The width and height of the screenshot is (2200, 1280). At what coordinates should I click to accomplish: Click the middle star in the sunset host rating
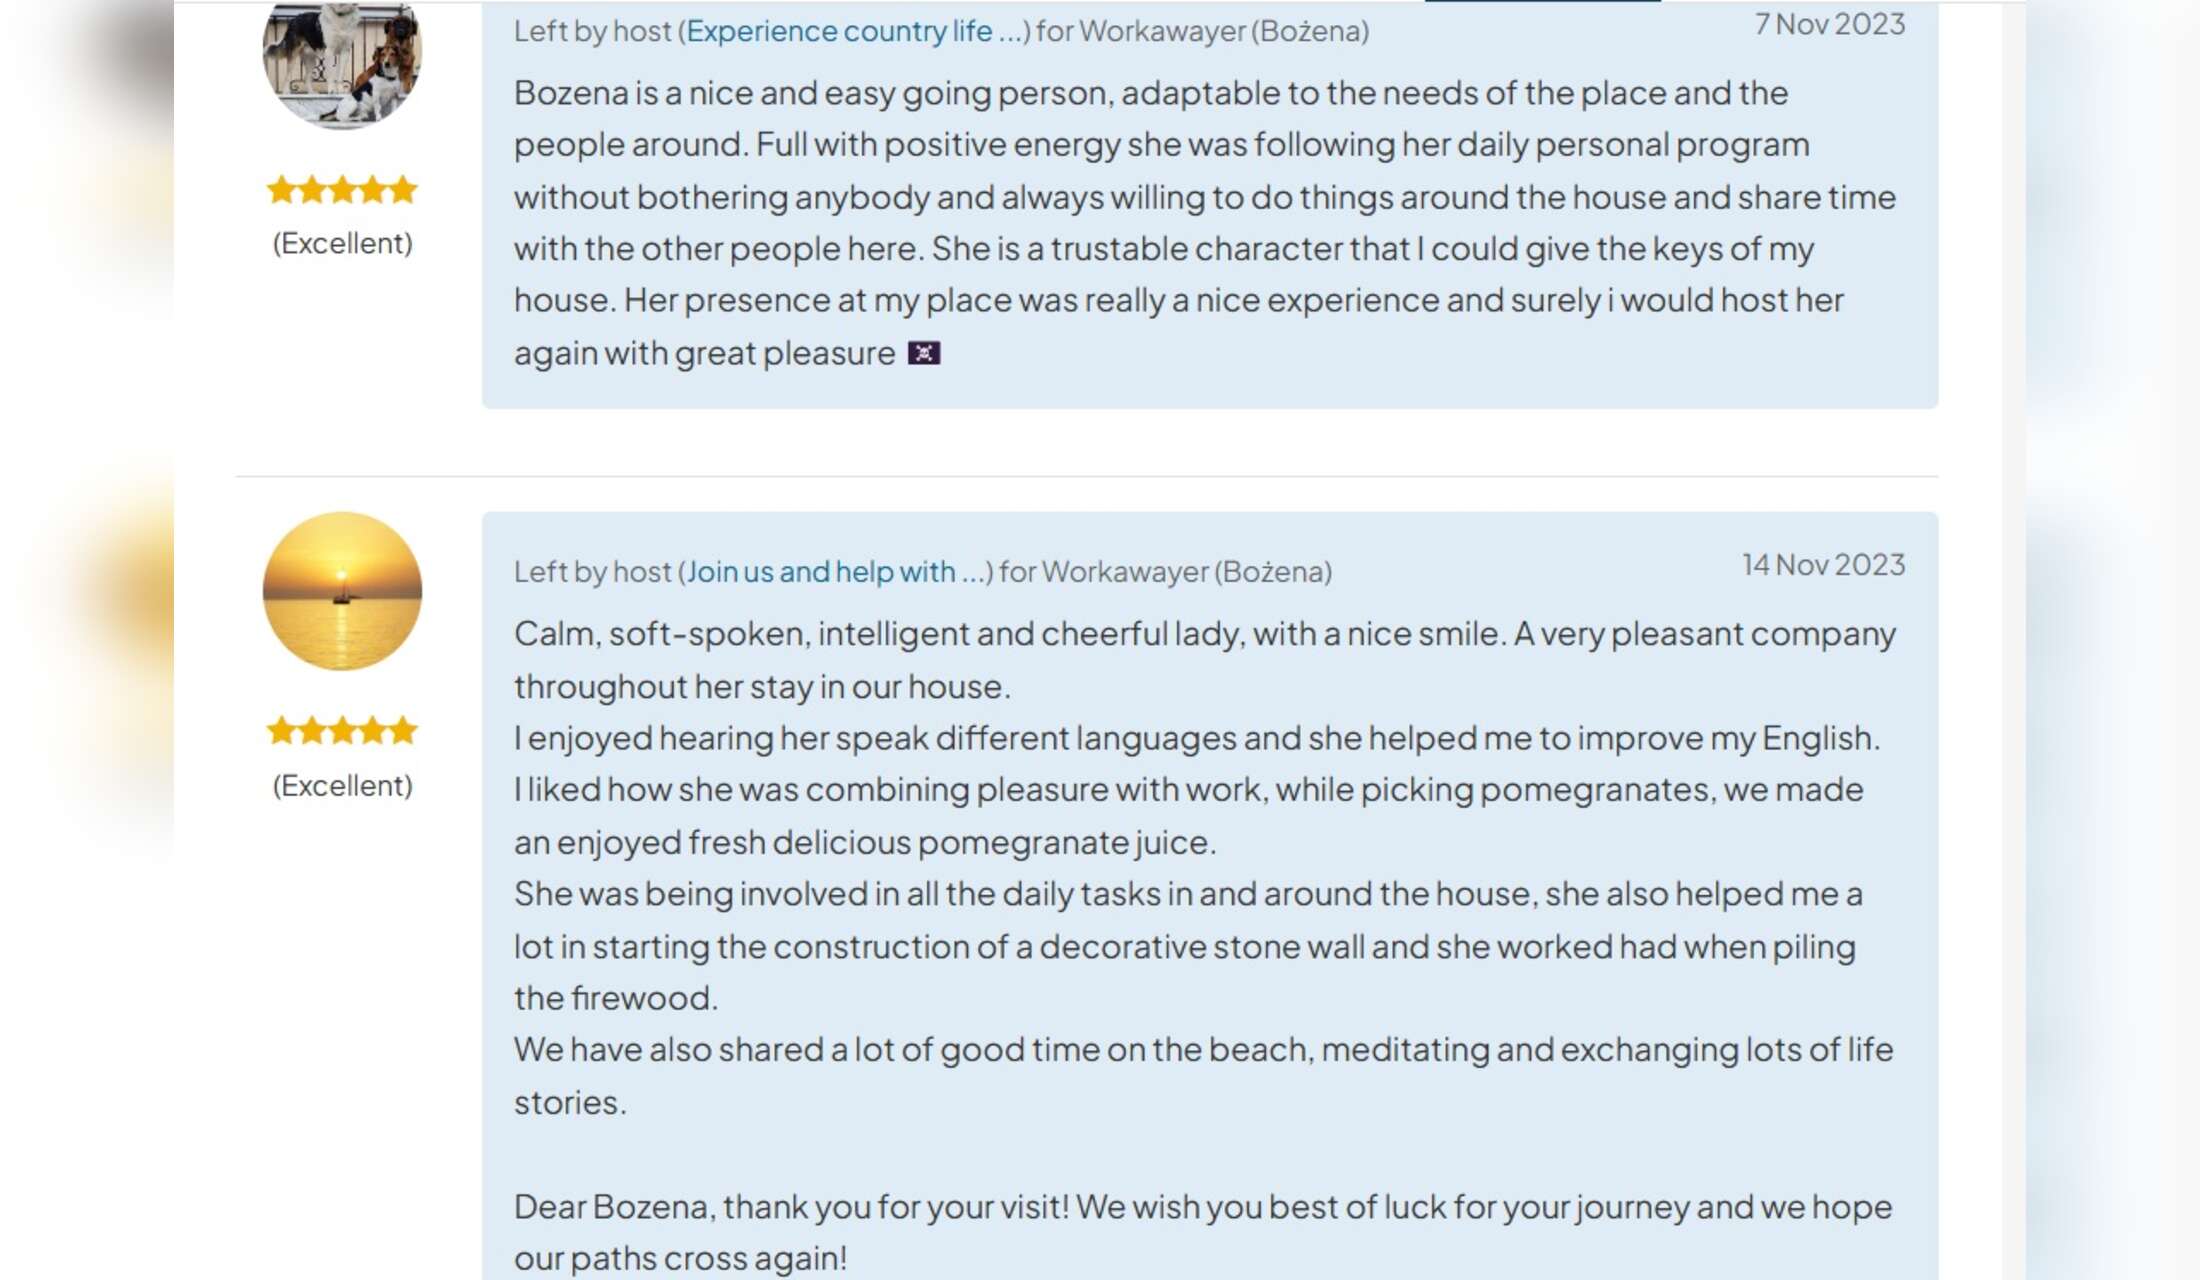pyautogui.click(x=342, y=731)
